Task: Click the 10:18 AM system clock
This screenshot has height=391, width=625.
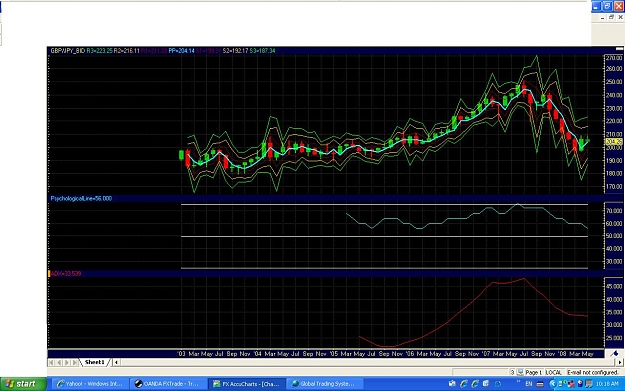Action: coord(607,384)
